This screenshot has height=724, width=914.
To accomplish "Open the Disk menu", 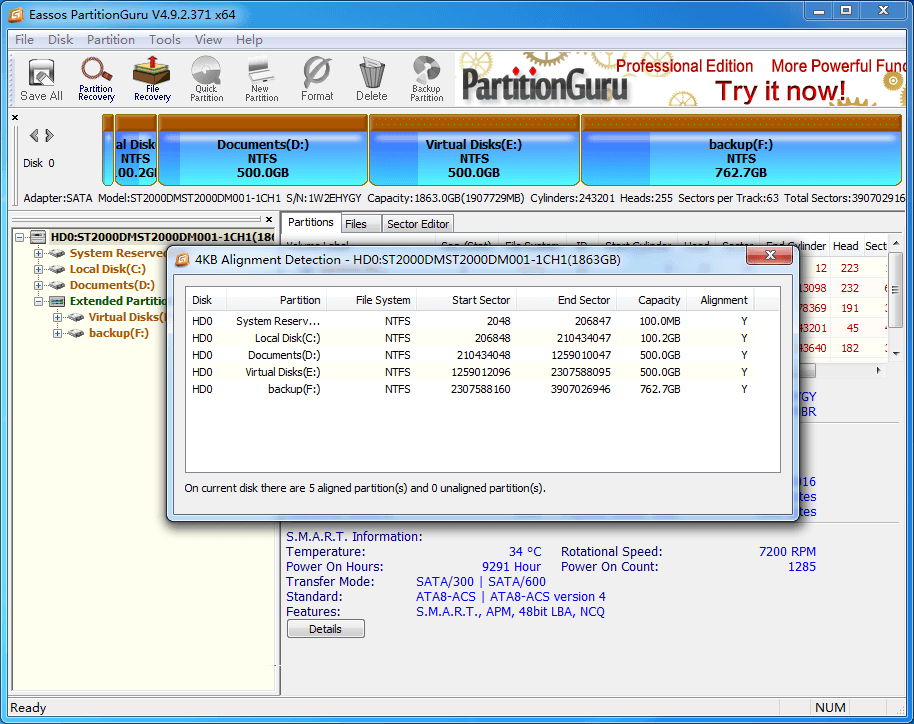I will 61,40.
